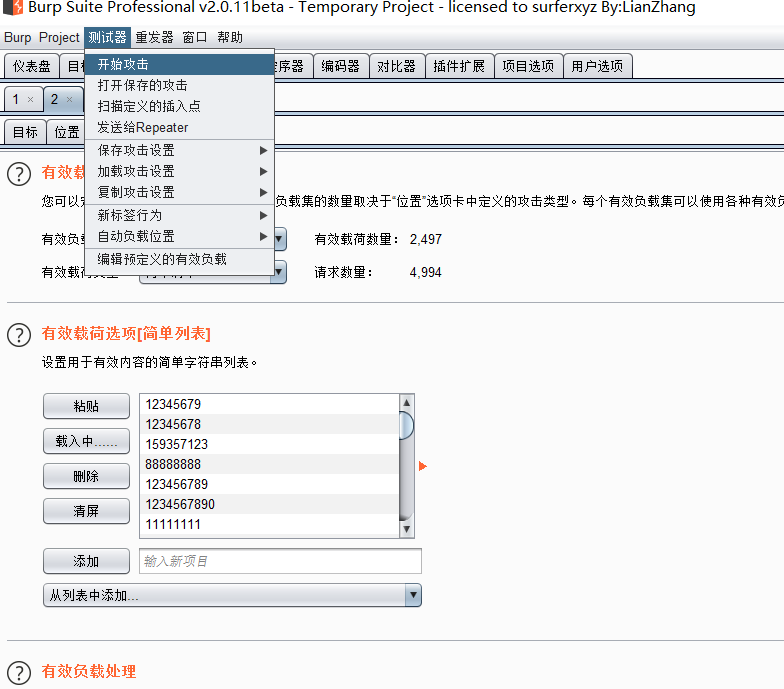Click the request count value 4,994
This screenshot has width=784, height=689.
(x=426, y=272)
